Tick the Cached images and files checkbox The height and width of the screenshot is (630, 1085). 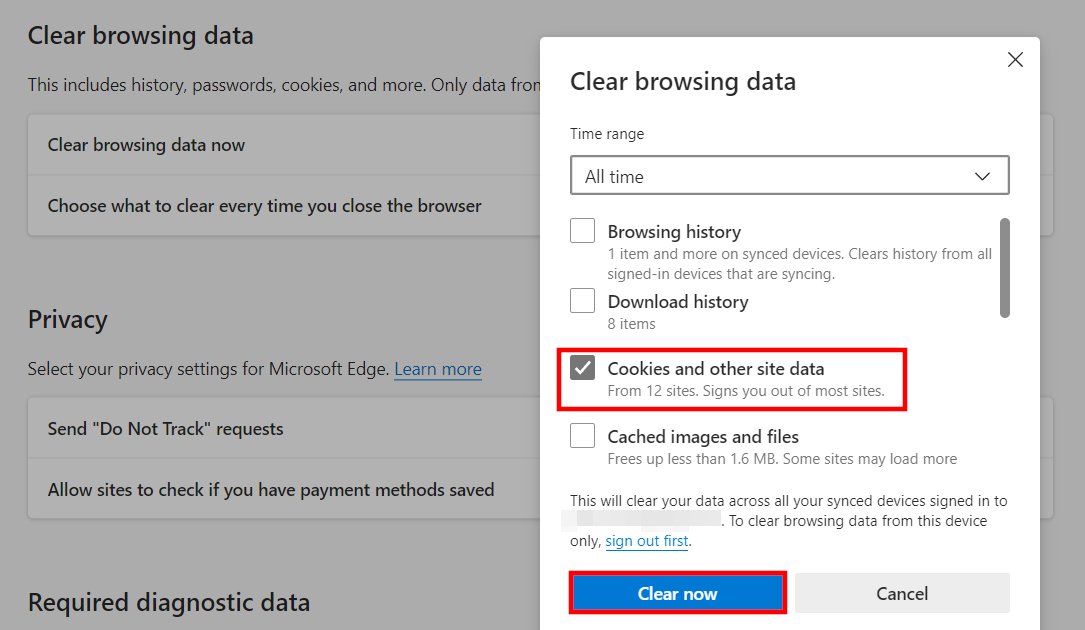click(x=582, y=436)
